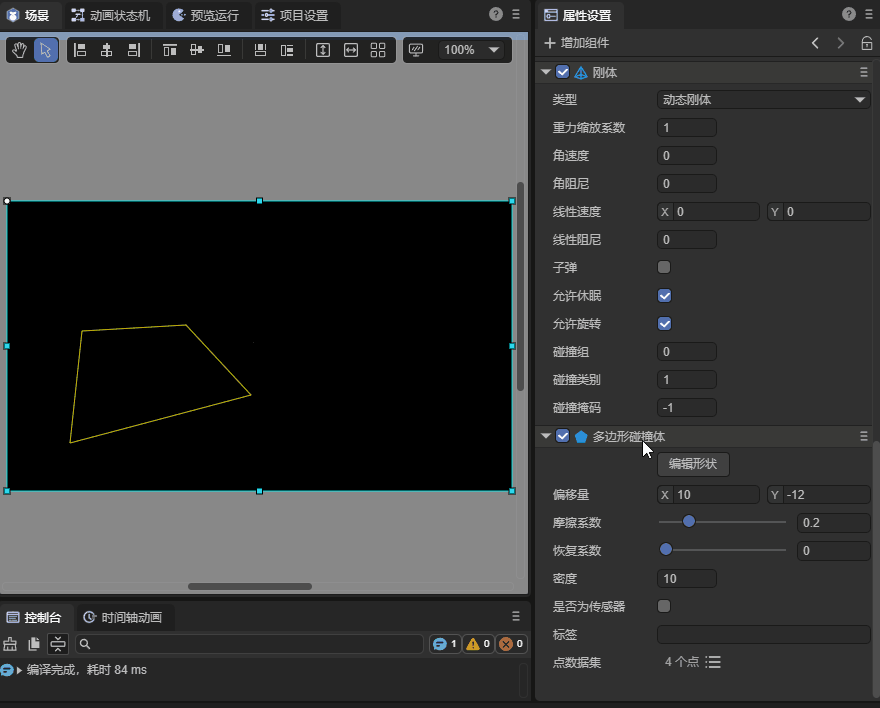Click the 摩擦系数 slider handle
Viewport: 880px width, 708px height.
point(688,521)
